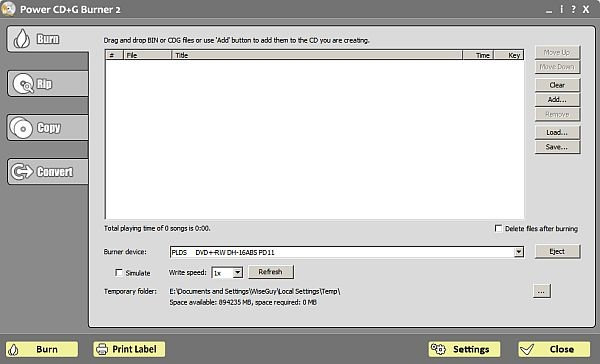Click the double-disc Copy icon
Image resolution: width=600 pixels, height=364 pixels.
click(x=21, y=127)
